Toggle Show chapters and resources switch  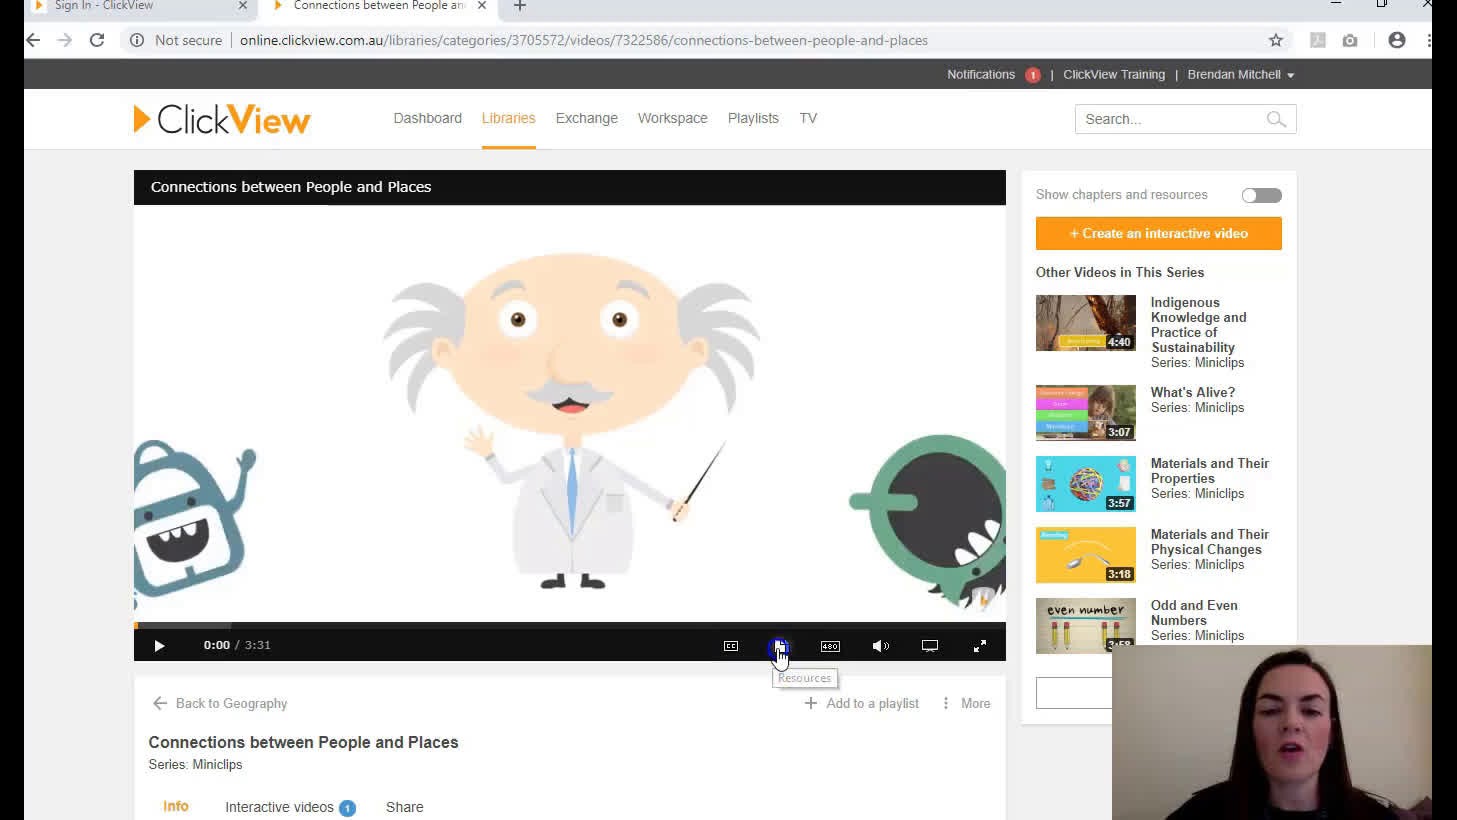[x=1261, y=195]
